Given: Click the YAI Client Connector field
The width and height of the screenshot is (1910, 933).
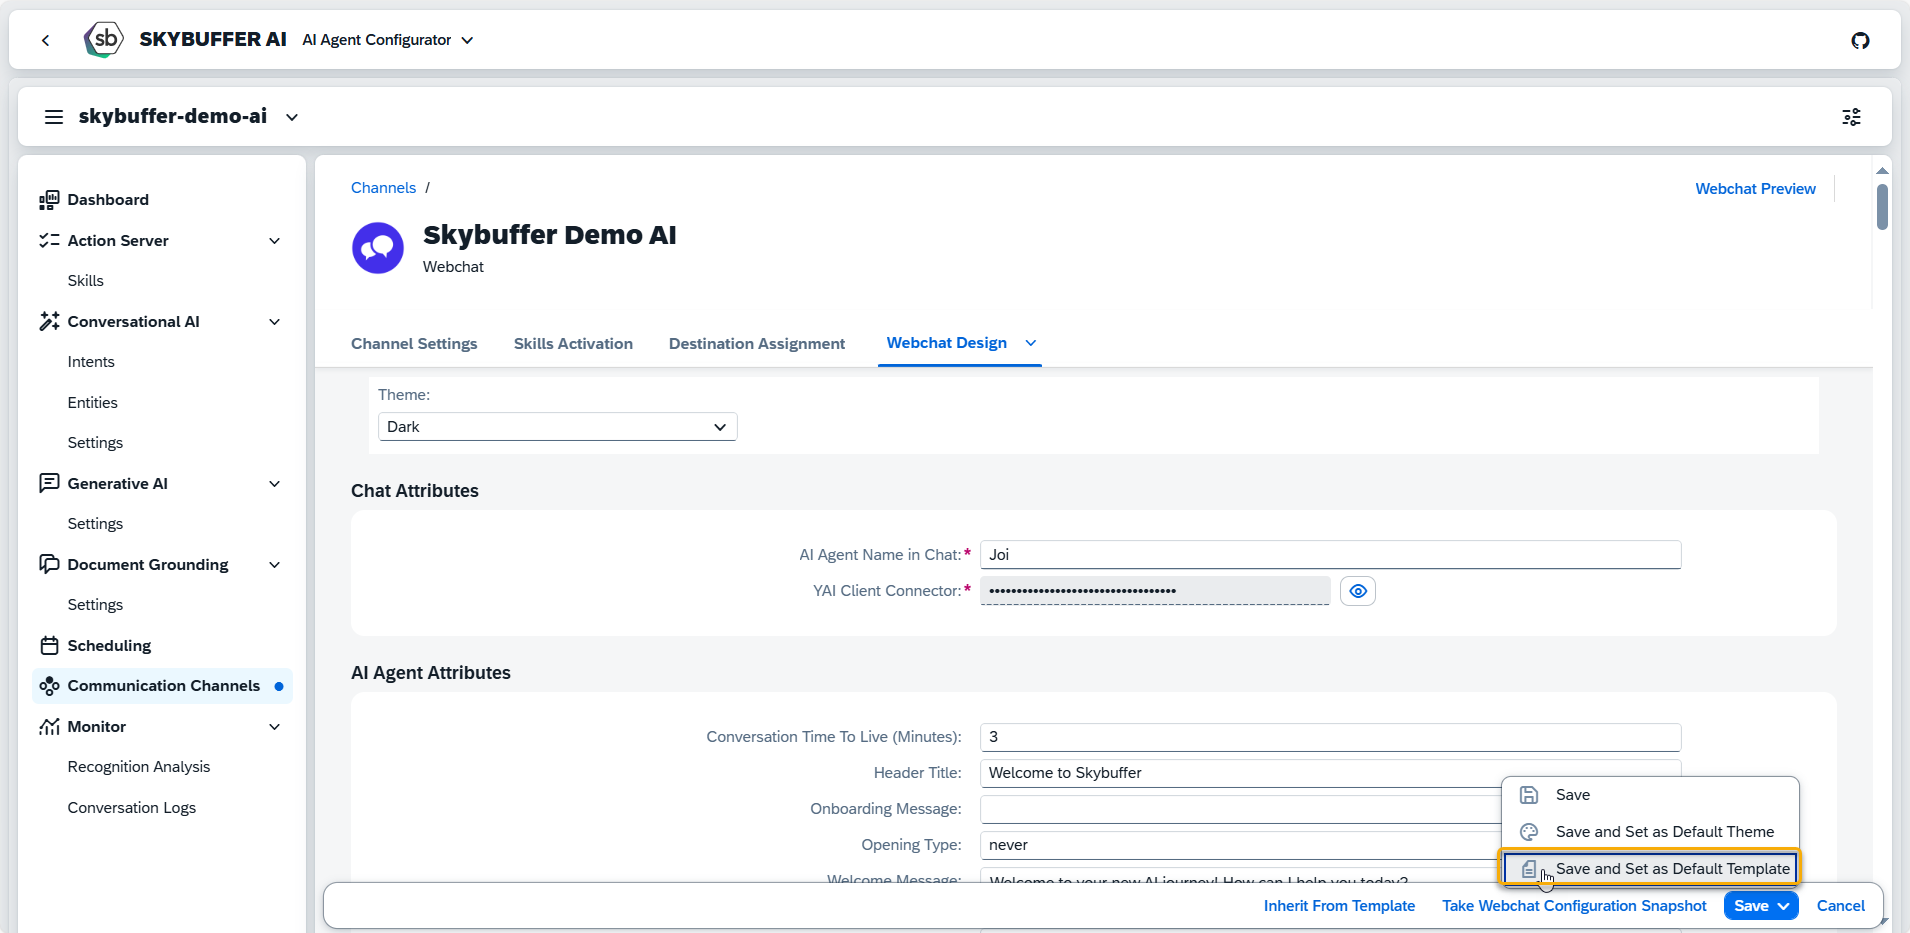Looking at the screenshot, I should pos(1155,591).
